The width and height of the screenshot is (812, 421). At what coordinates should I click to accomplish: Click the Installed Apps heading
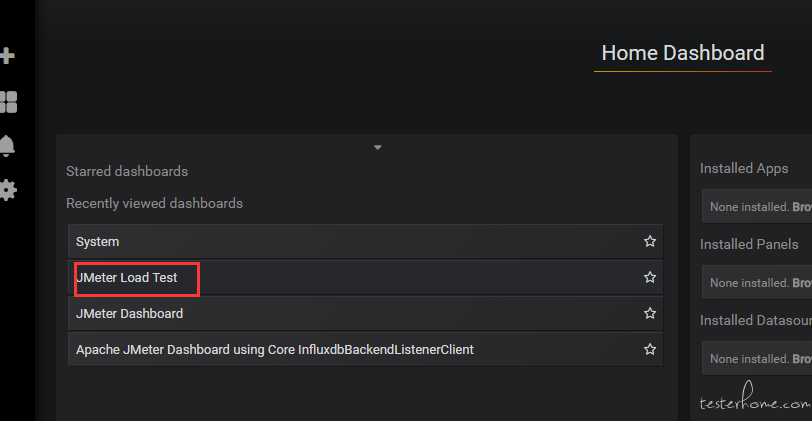tap(744, 169)
